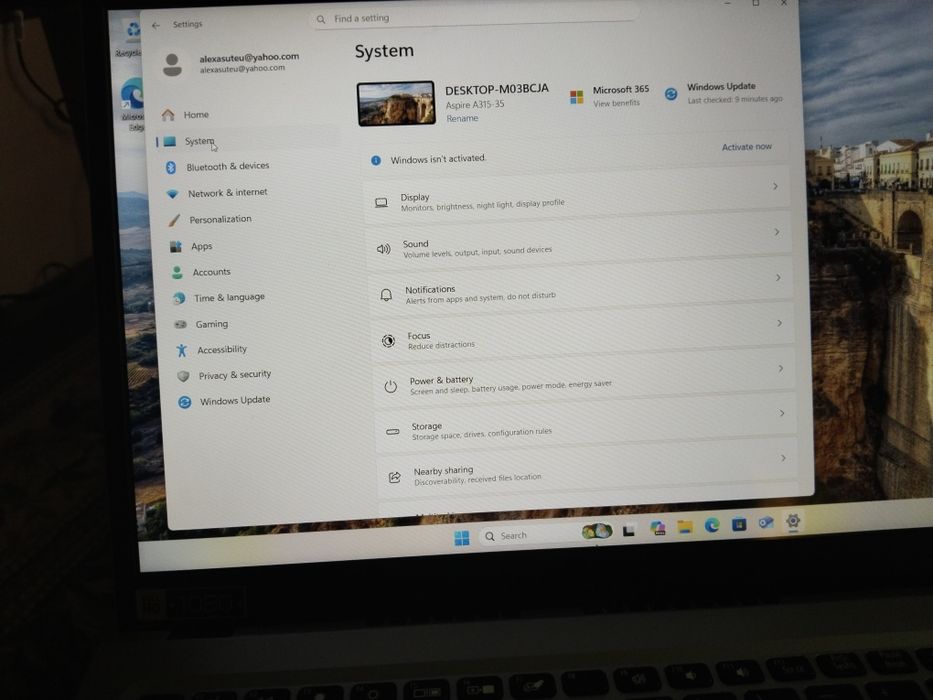Click the Windows Update sync icon in header
933x700 pixels.
click(x=671, y=94)
